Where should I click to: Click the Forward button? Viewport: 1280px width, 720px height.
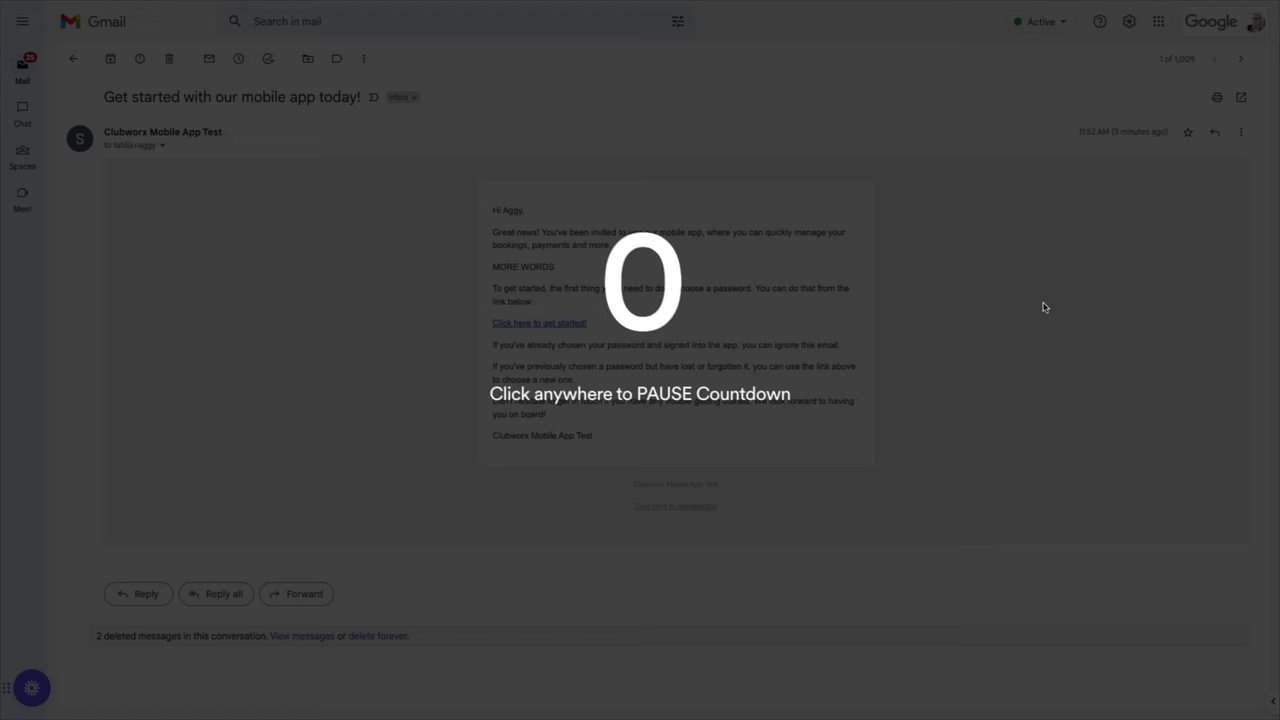tap(296, 594)
